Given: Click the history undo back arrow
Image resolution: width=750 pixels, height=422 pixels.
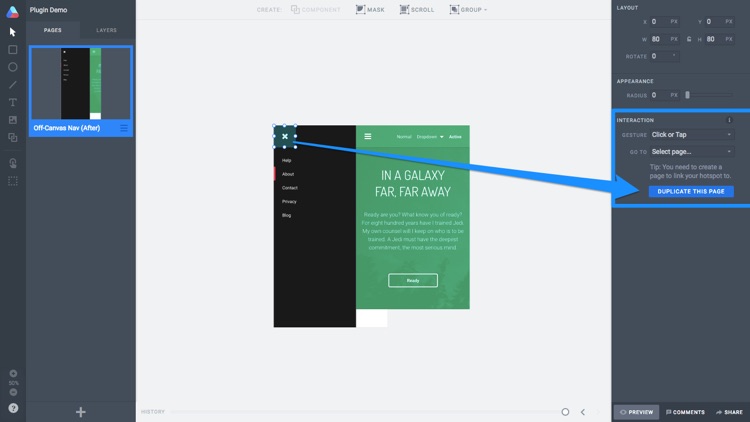Looking at the screenshot, I should coord(583,412).
